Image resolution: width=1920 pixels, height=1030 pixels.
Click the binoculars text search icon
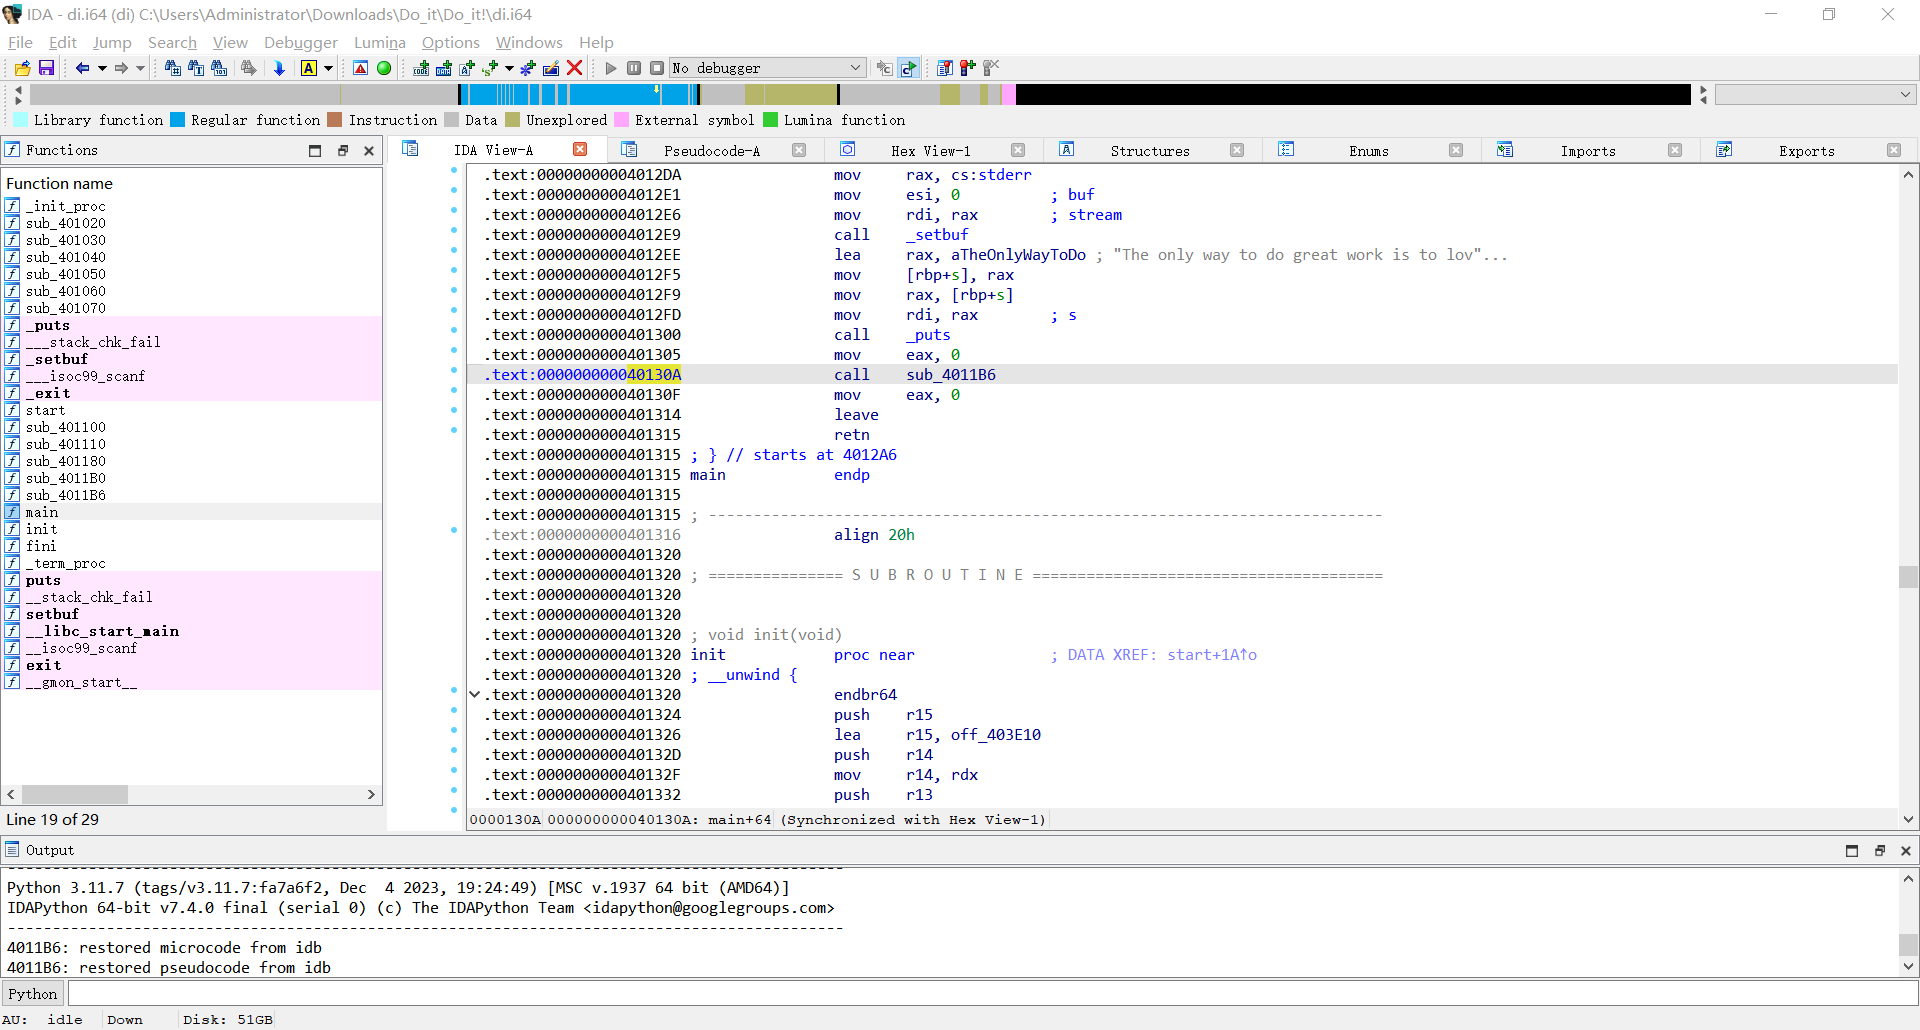(196, 68)
